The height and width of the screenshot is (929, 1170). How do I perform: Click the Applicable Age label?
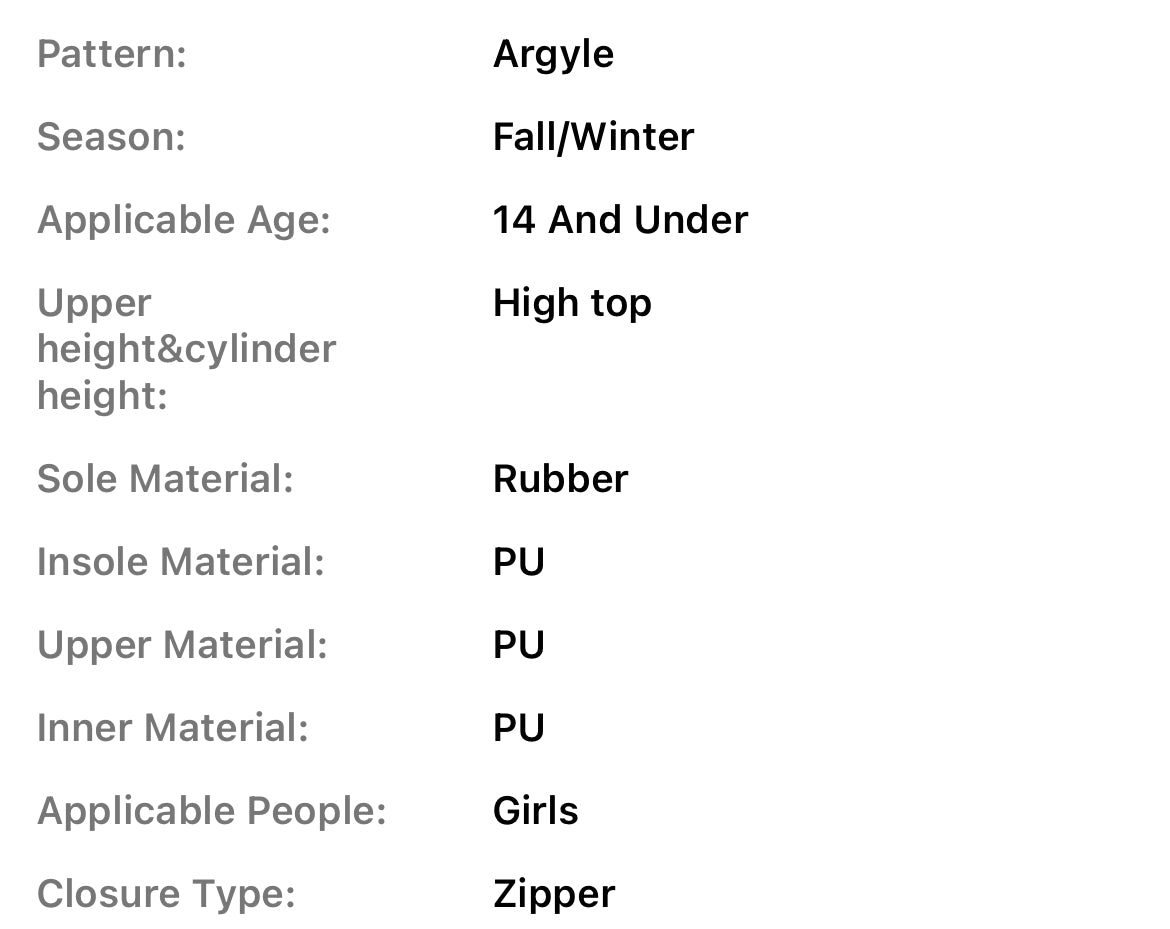pos(183,220)
